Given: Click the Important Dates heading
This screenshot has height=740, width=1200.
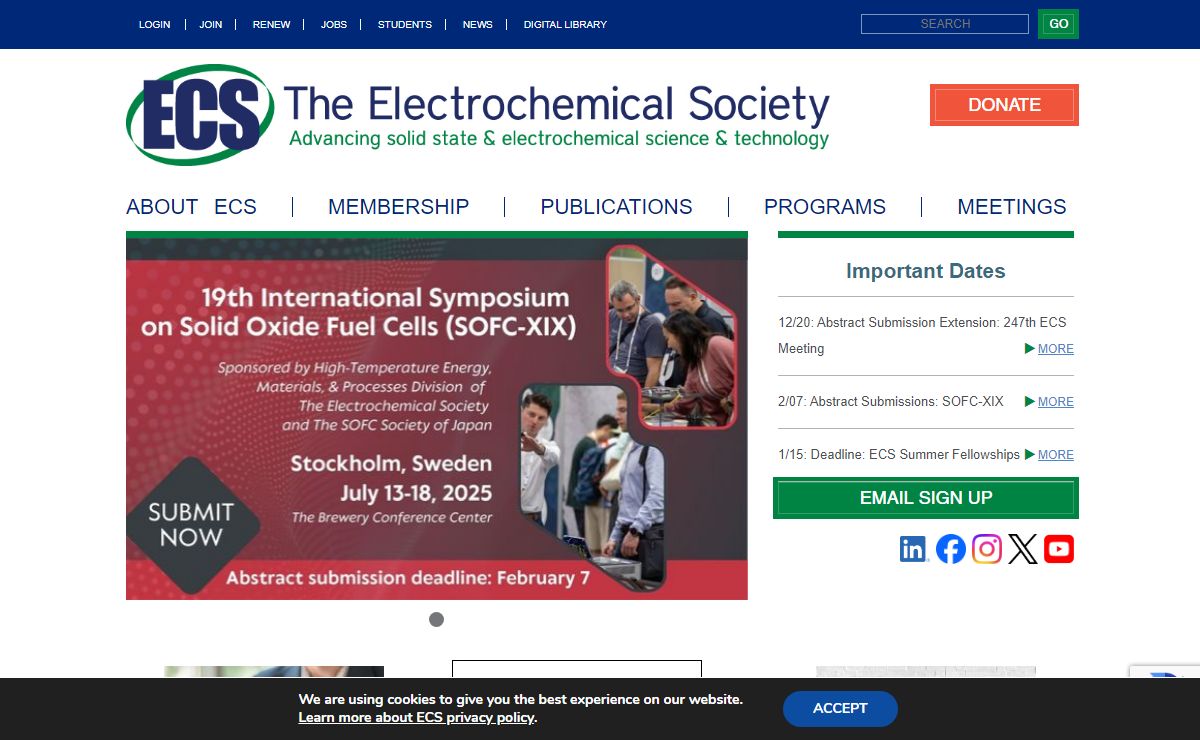Looking at the screenshot, I should (x=926, y=271).
